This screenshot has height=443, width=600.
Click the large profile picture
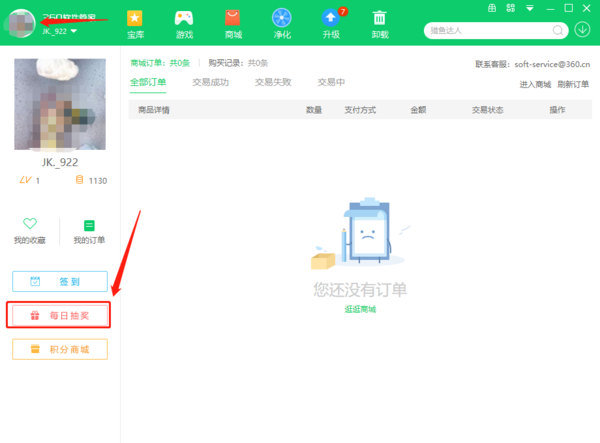pos(60,104)
